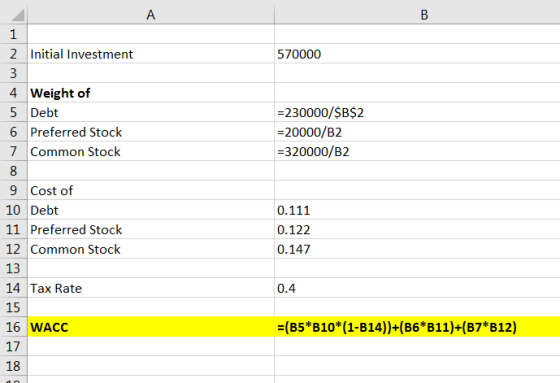This screenshot has width=560, height=383.
Task: Select the cell with value 0.147
Action: tap(417, 249)
